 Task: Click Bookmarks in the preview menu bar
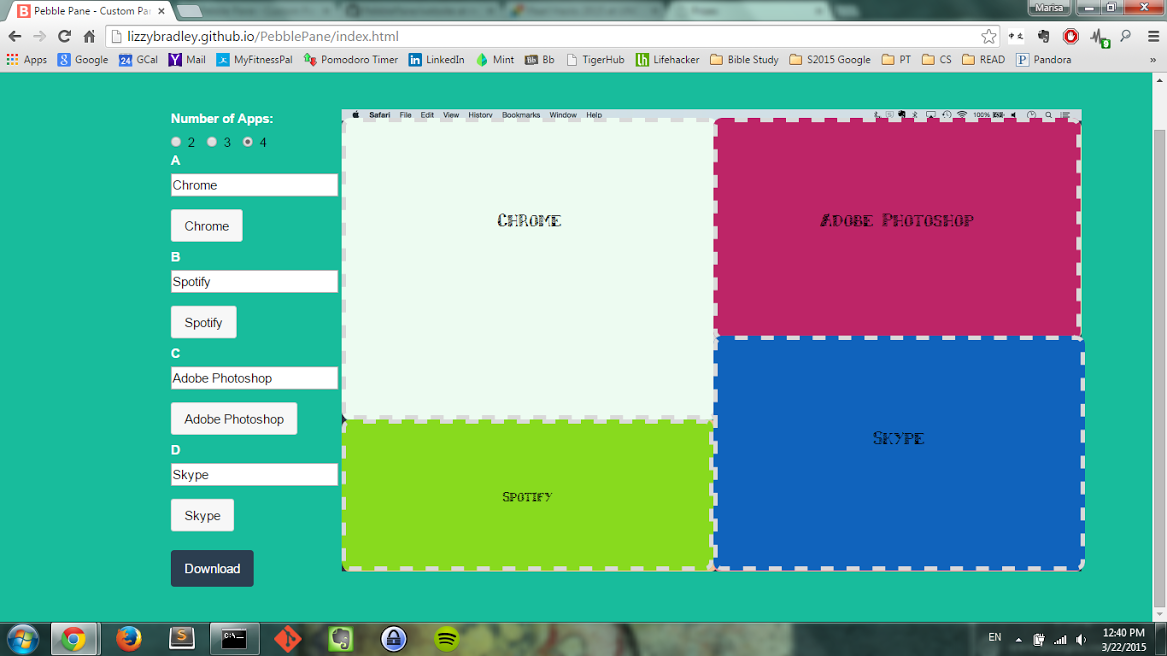tap(521, 115)
